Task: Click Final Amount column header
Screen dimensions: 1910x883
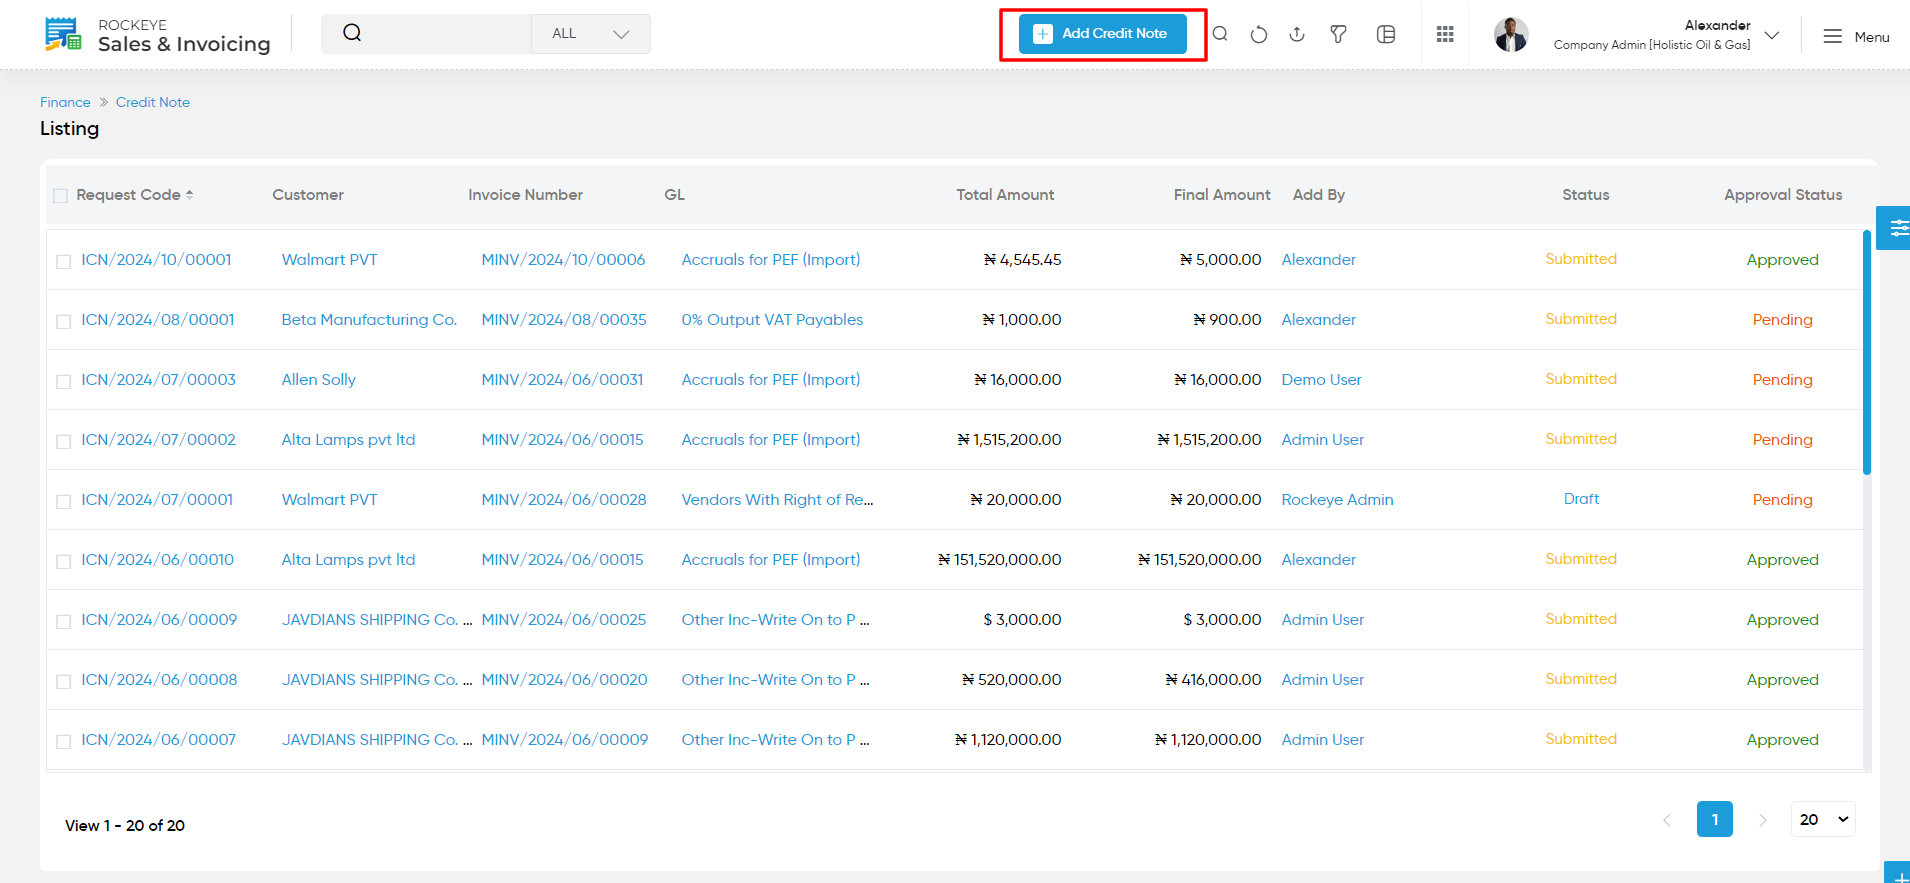Action: (x=1222, y=195)
